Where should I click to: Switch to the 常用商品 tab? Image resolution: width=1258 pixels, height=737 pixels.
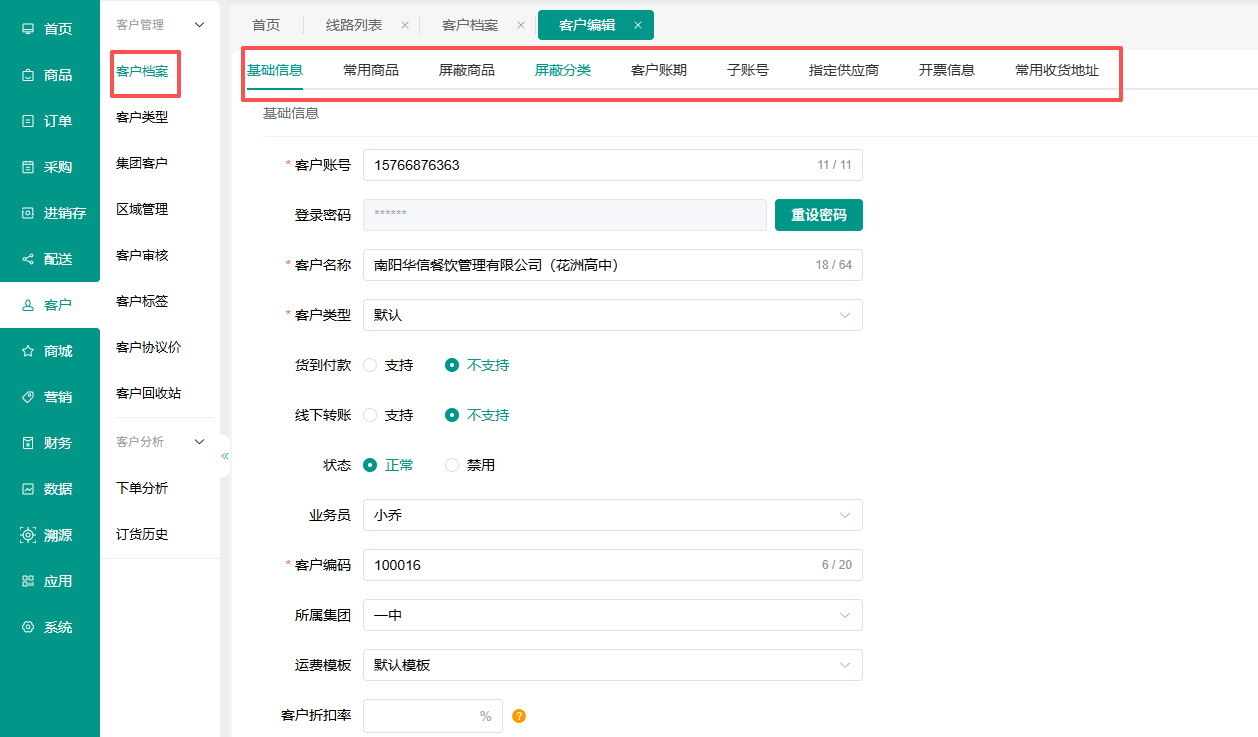coord(371,70)
